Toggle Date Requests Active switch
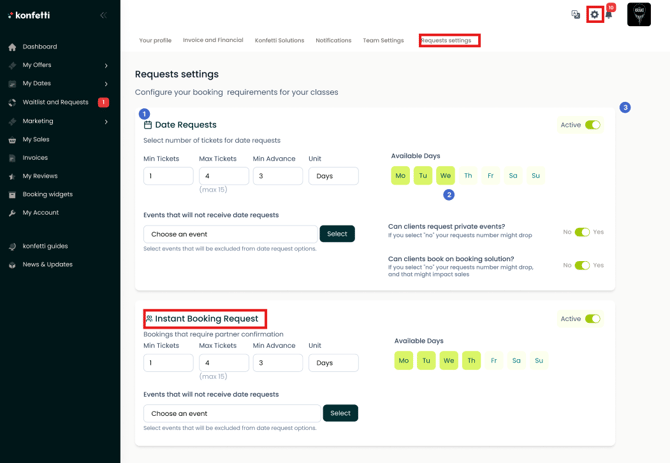 (x=593, y=125)
